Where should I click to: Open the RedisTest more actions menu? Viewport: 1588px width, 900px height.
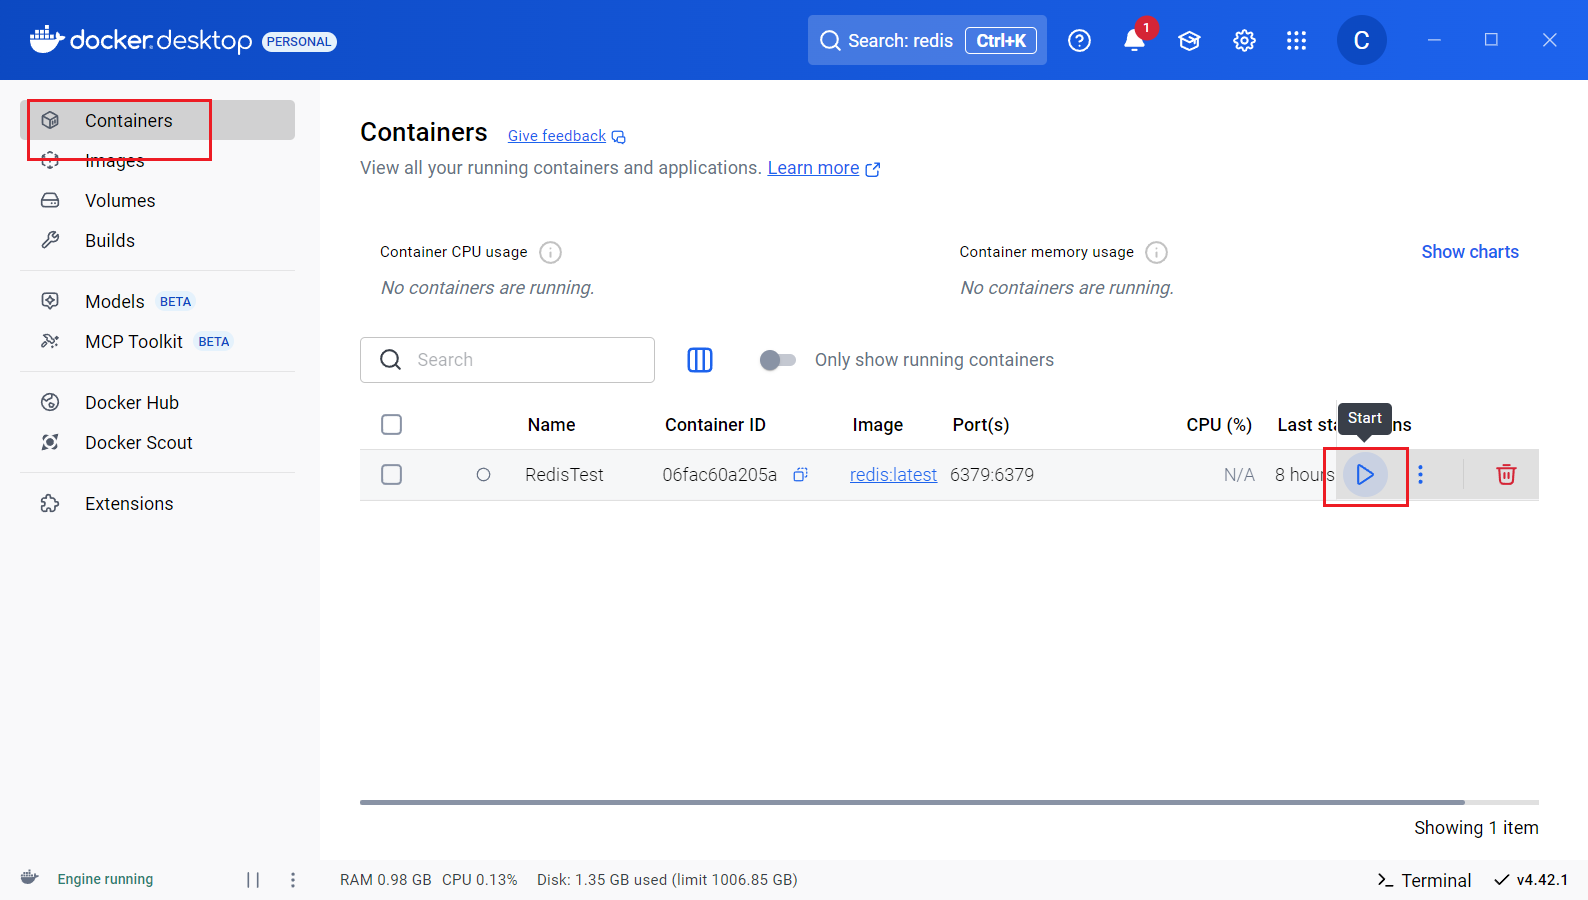[1420, 475]
